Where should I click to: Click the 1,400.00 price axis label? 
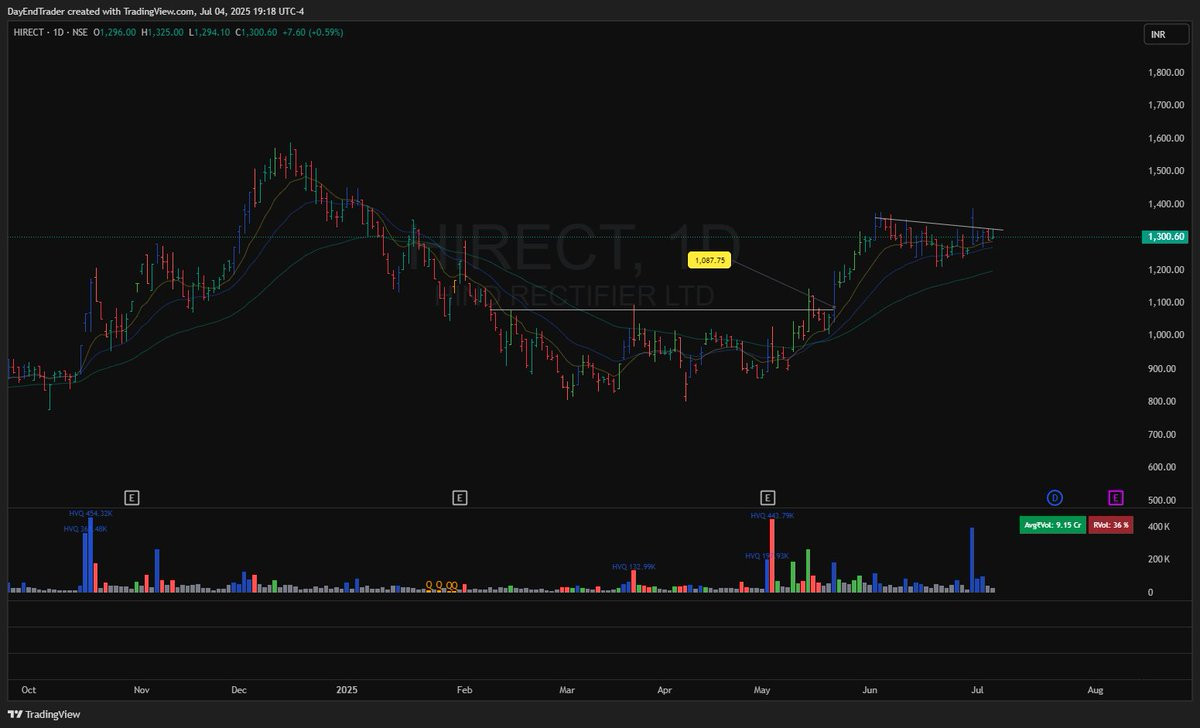pyautogui.click(x=1166, y=204)
